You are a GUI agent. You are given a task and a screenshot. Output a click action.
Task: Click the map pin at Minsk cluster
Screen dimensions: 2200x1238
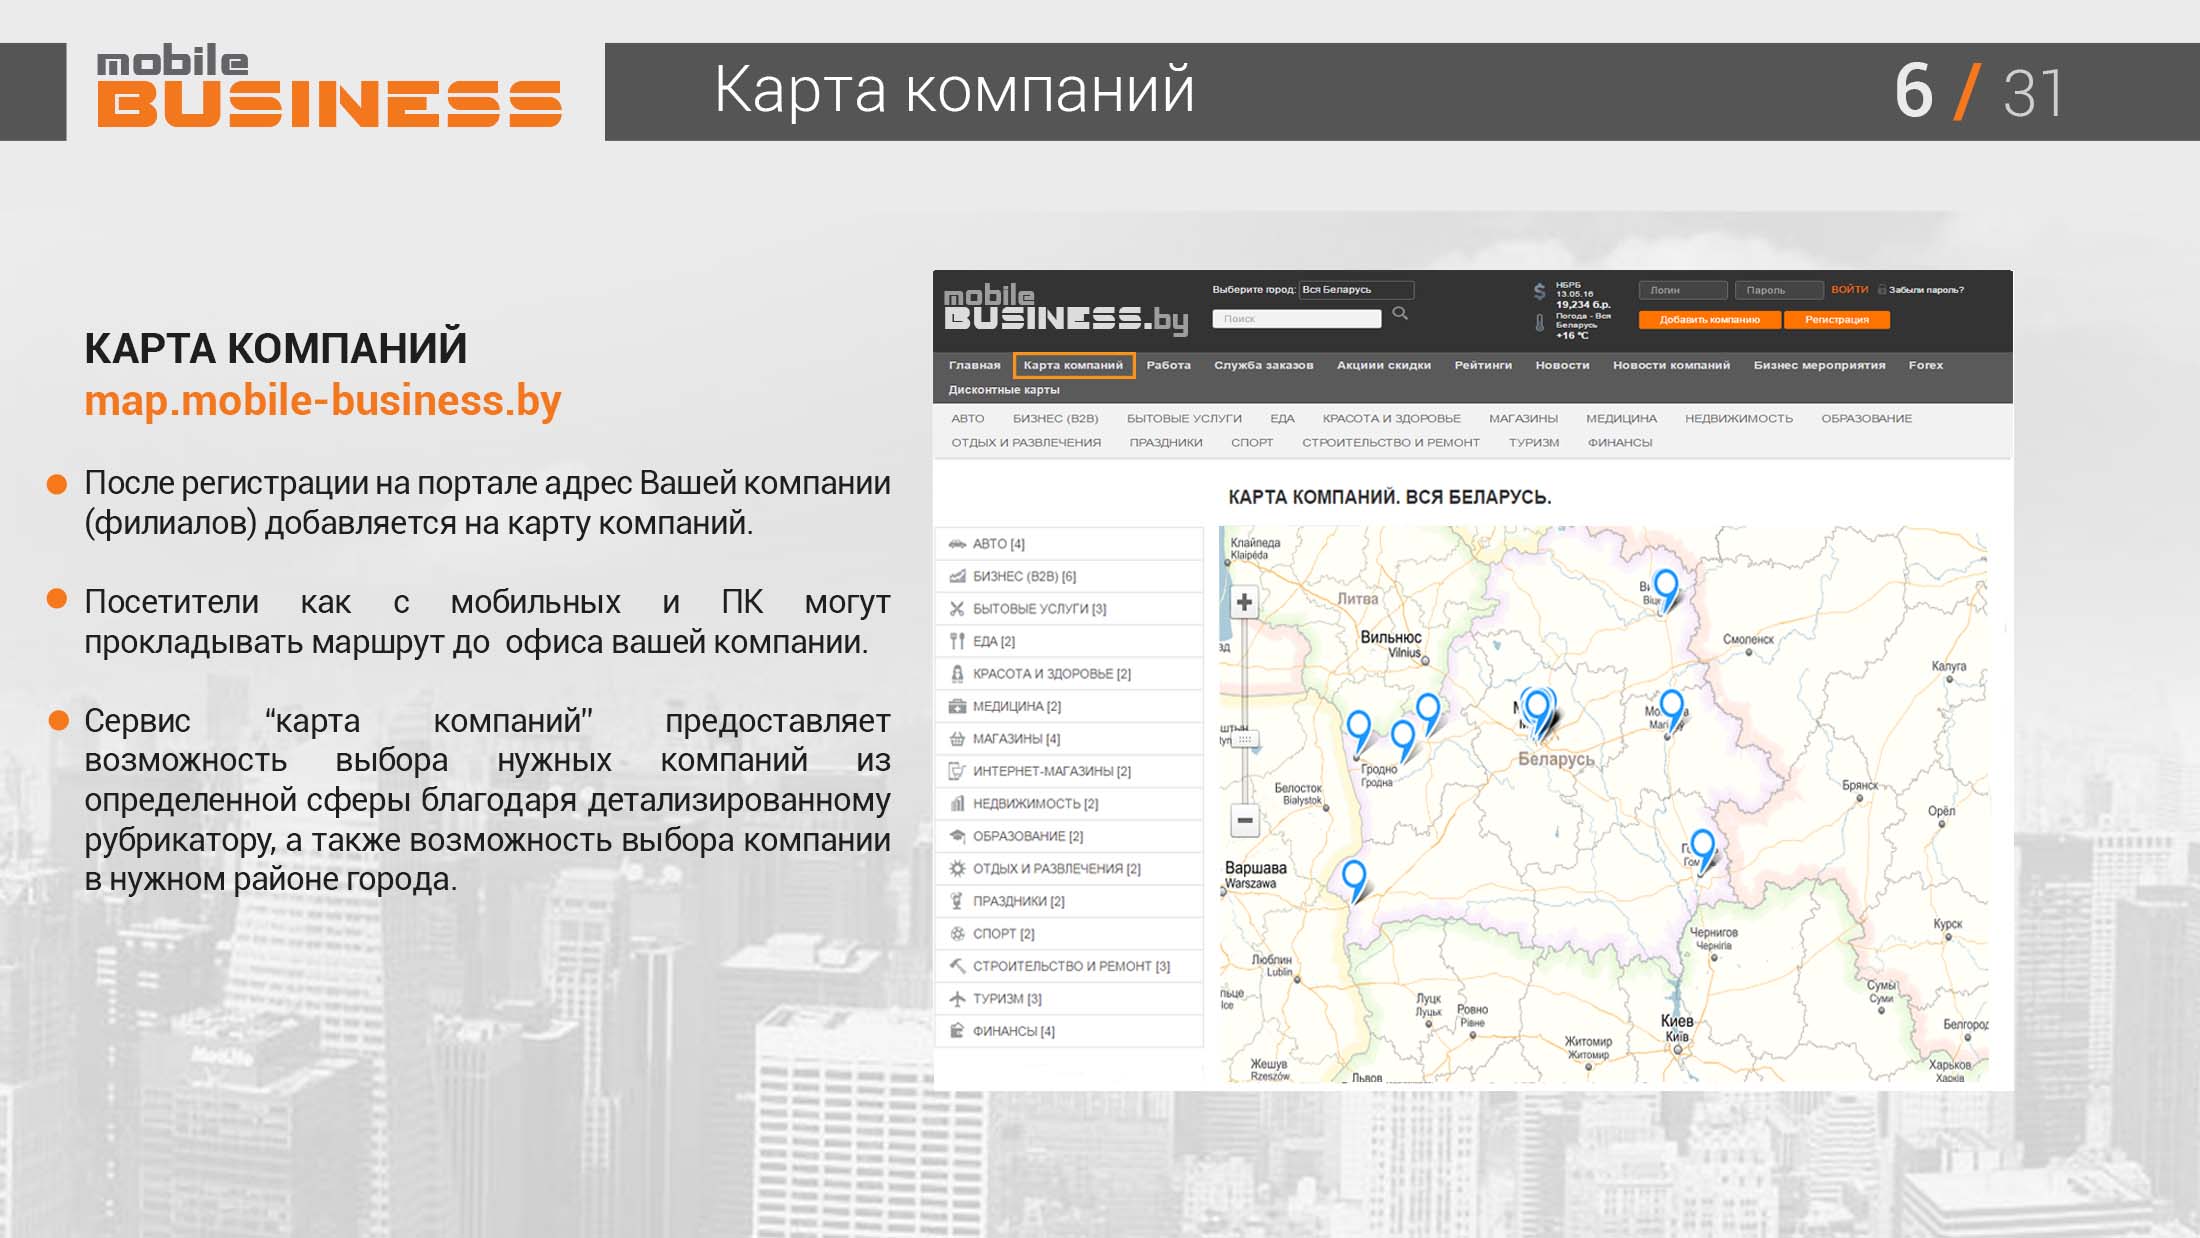[x=1538, y=712]
